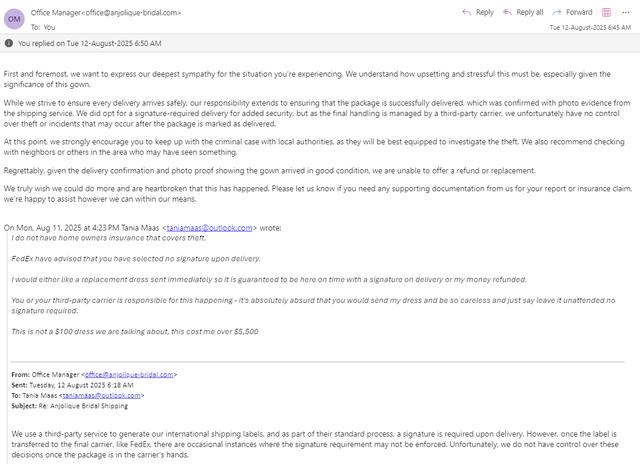Open office@anjolique-bridal.com link in From line
The width and height of the screenshot is (640, 464).
(x=129, y=374)
